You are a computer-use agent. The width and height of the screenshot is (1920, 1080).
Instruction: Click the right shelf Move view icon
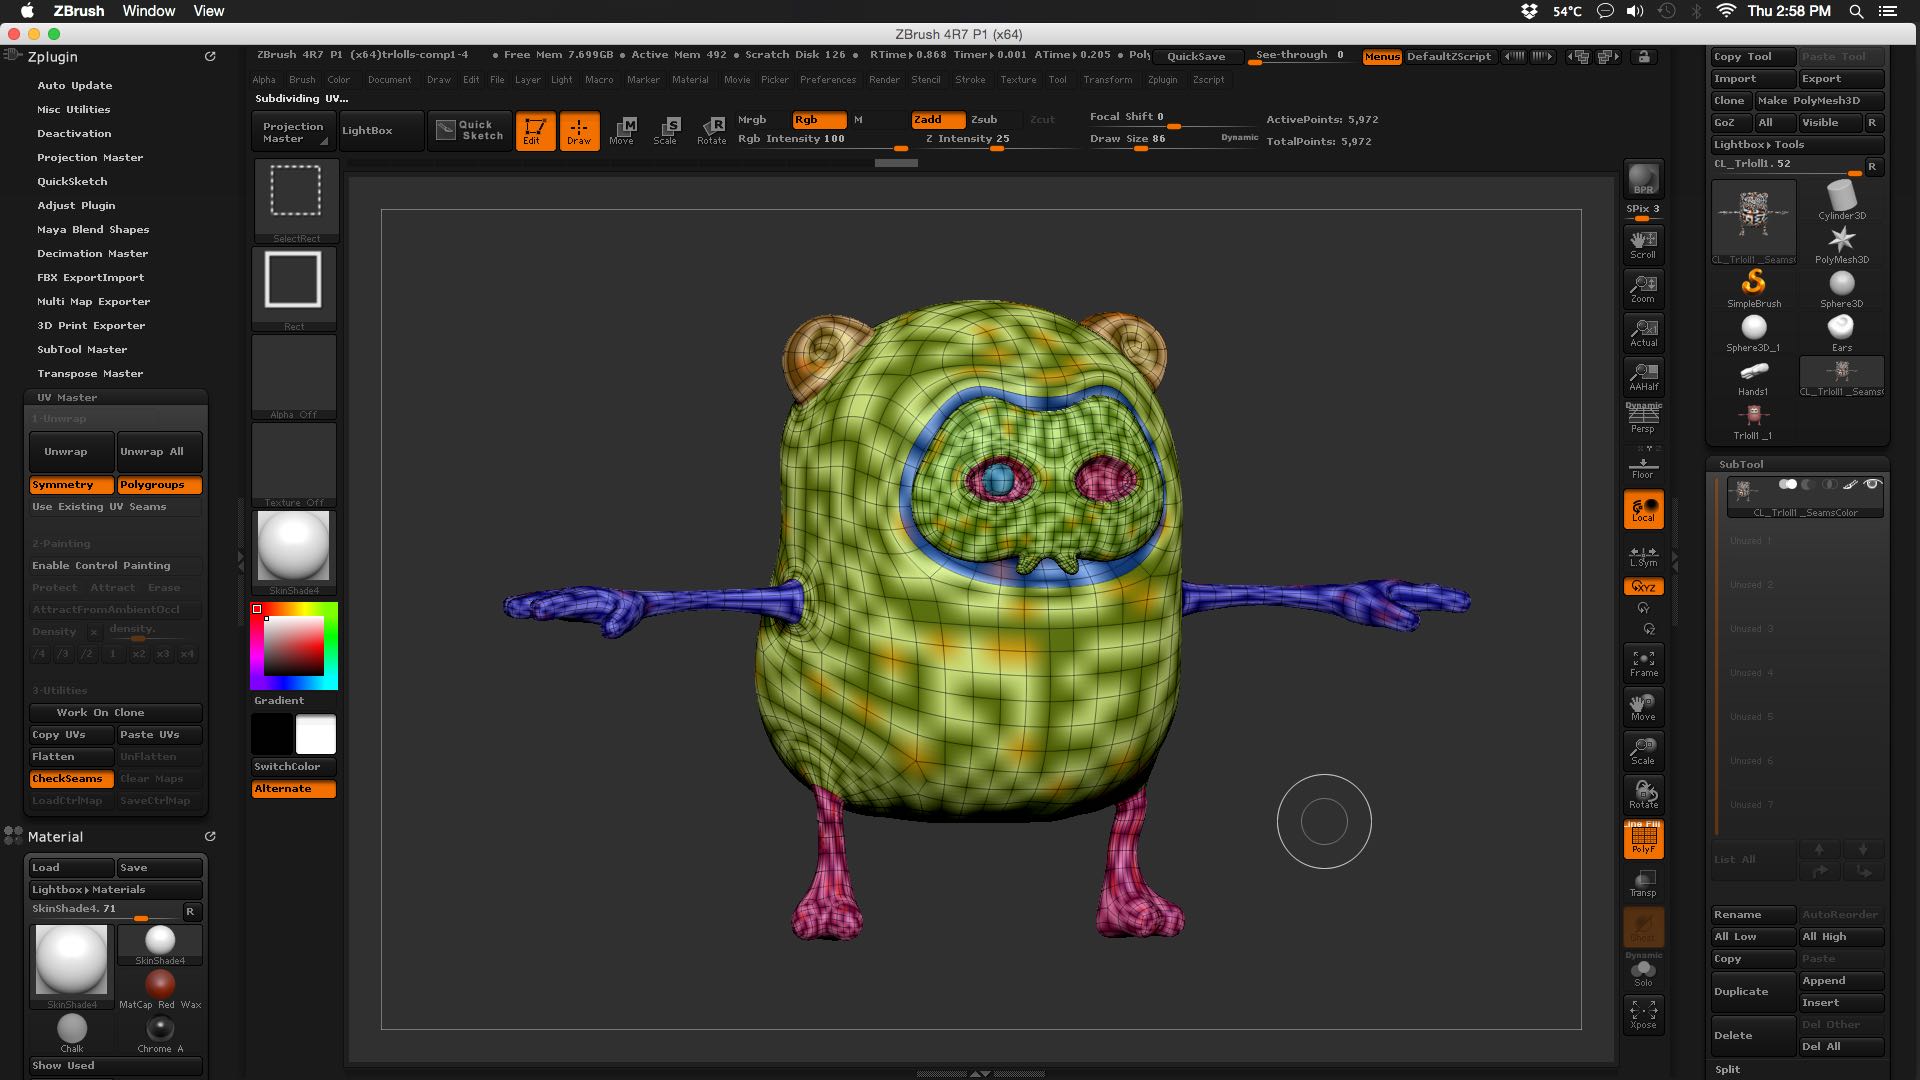click(1643, 707)
